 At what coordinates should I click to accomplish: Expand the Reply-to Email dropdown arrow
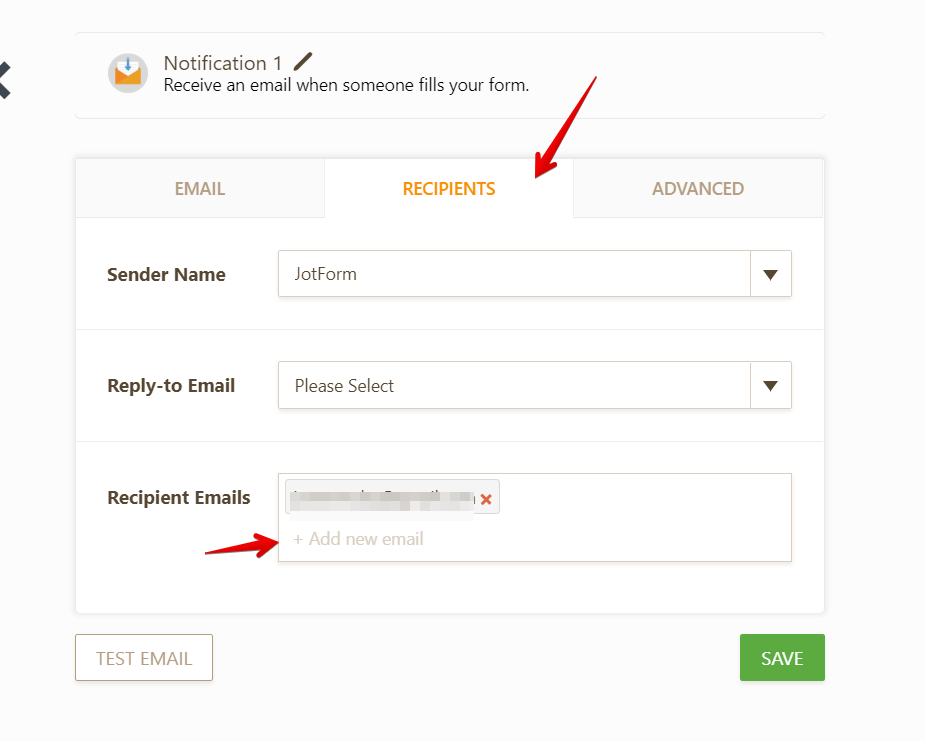(x=770, y=385)
